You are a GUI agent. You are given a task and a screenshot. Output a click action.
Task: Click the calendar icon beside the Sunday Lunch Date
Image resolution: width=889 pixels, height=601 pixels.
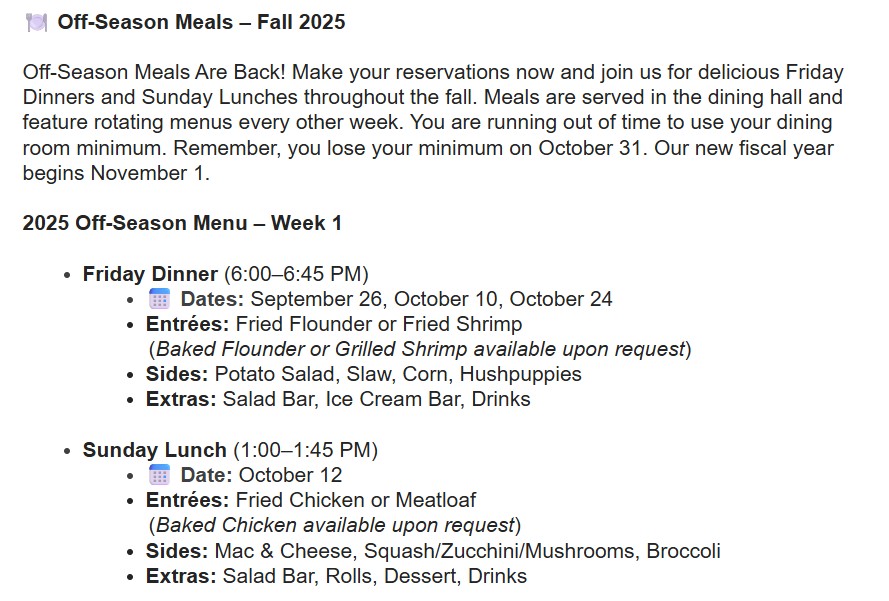(x=159, y=475)
